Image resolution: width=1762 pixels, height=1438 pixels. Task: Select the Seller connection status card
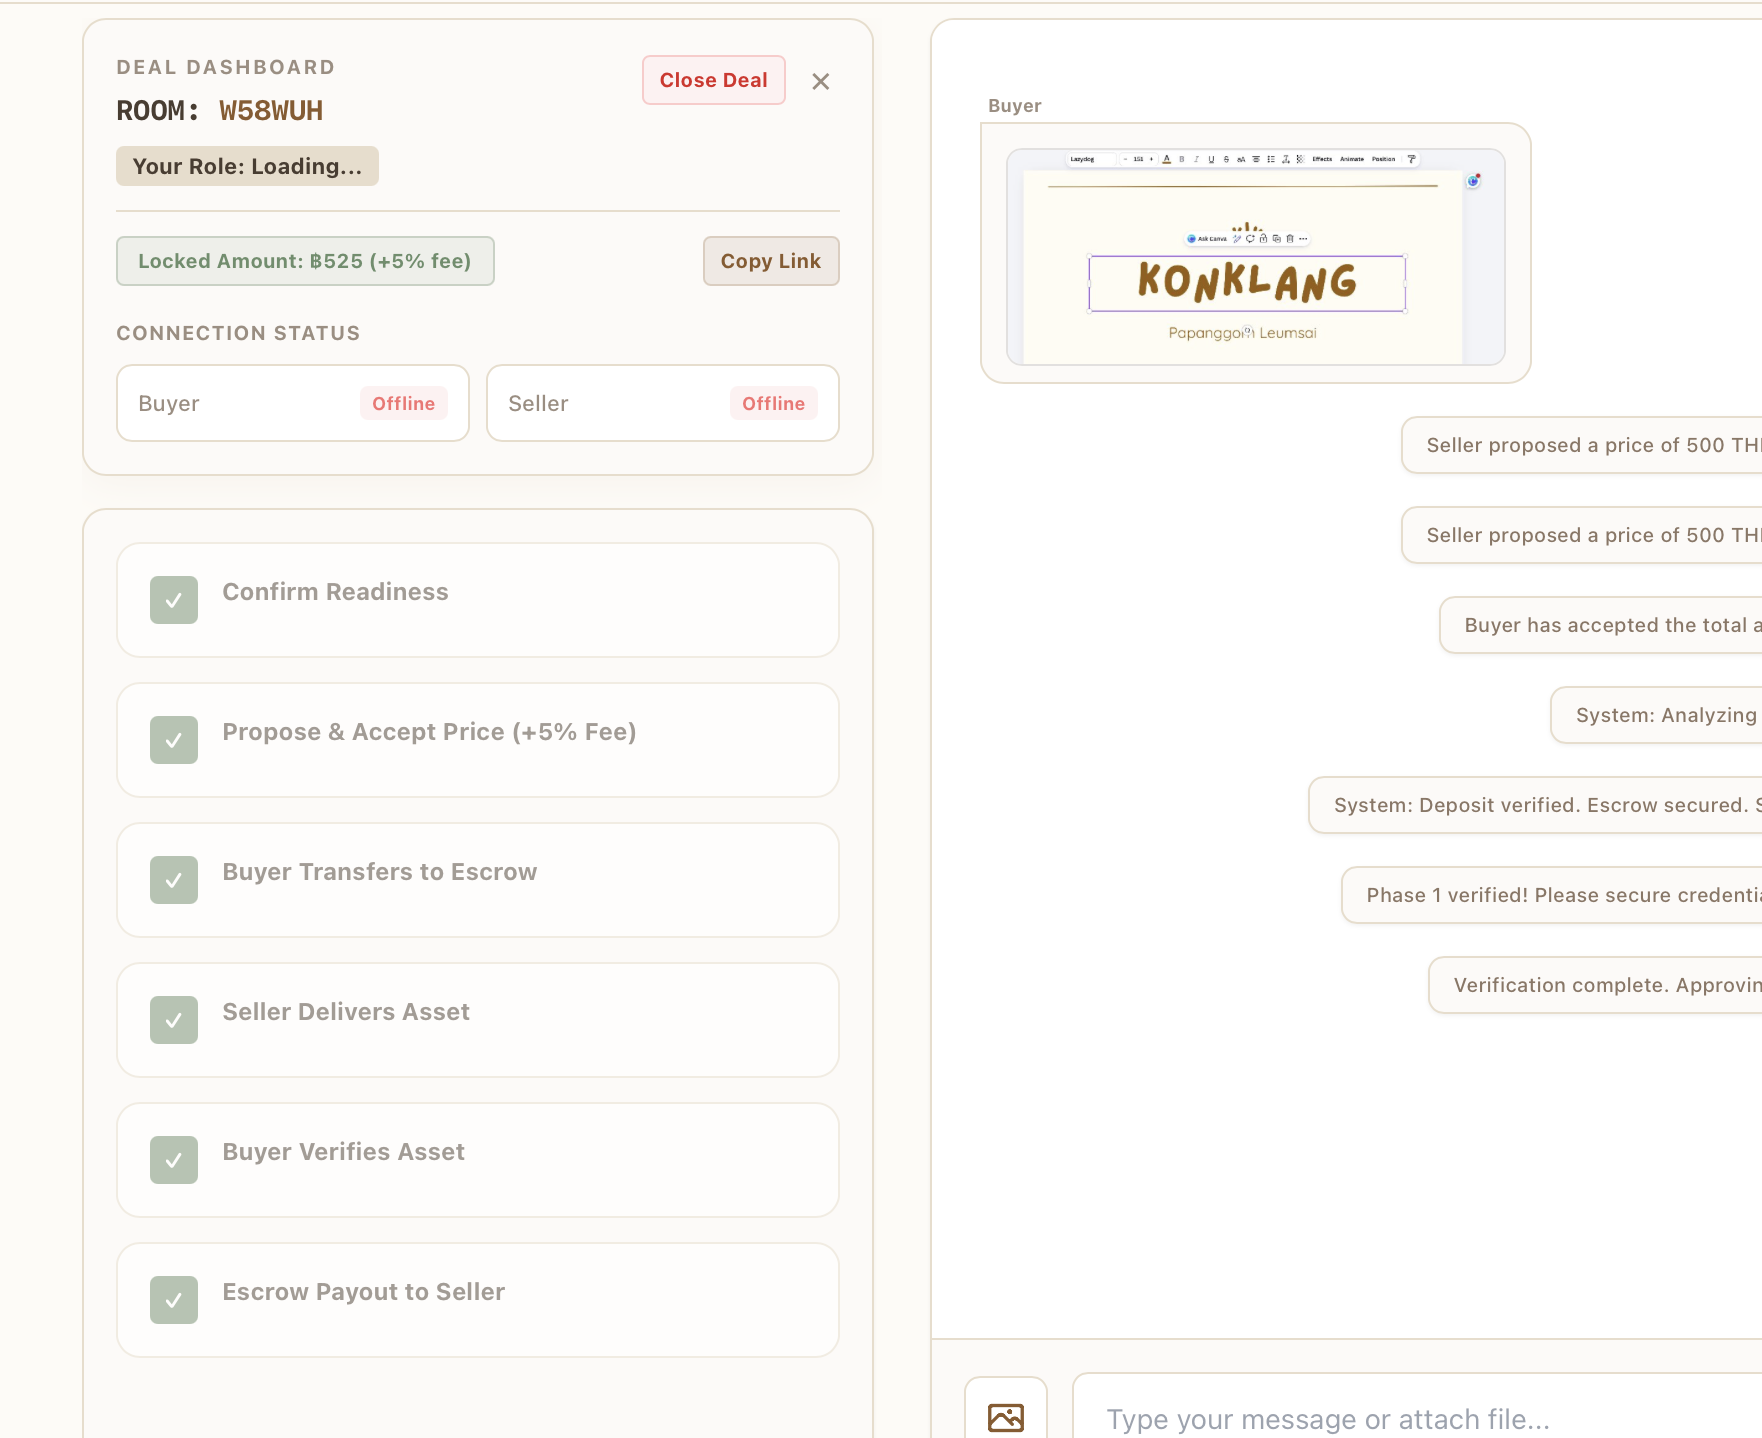coord(663,403)
